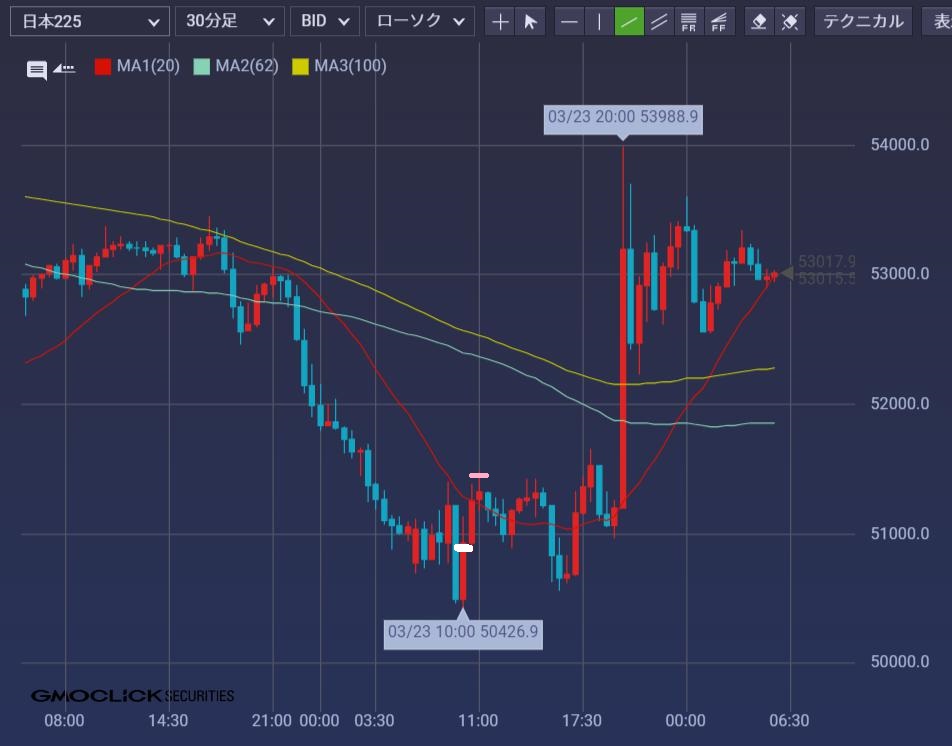Click the red MA1(20) color swatch
Screen dimensions: 952x746
point(102,67)
